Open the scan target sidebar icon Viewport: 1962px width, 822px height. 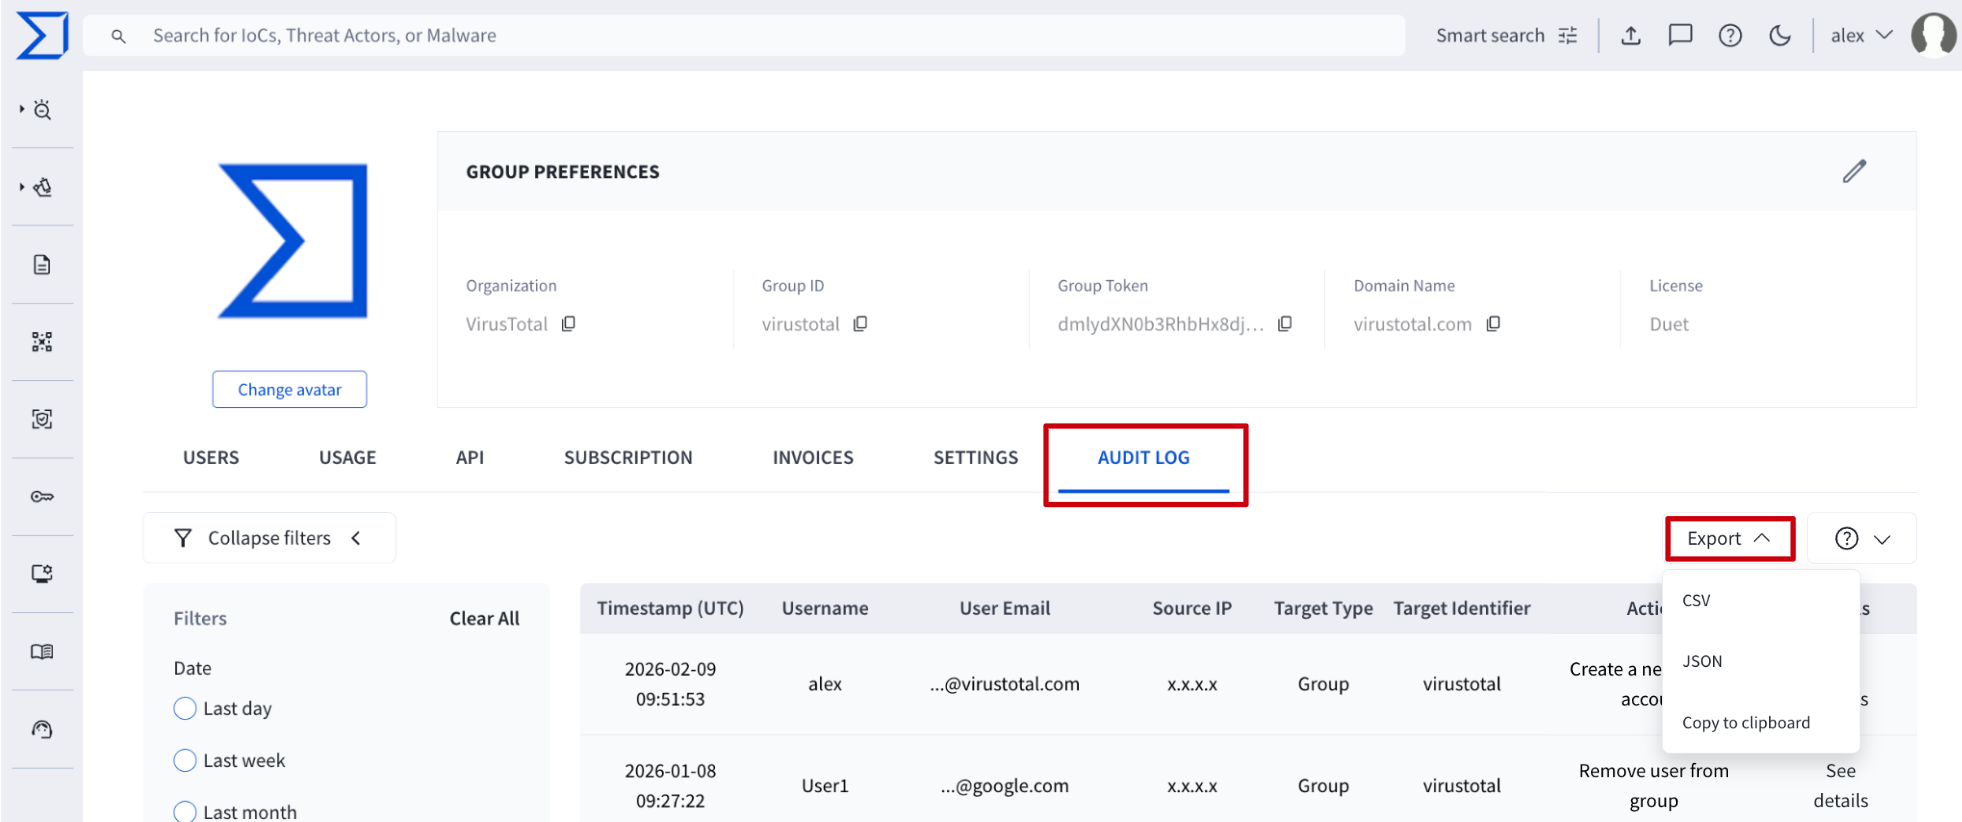tap(42, 419)
